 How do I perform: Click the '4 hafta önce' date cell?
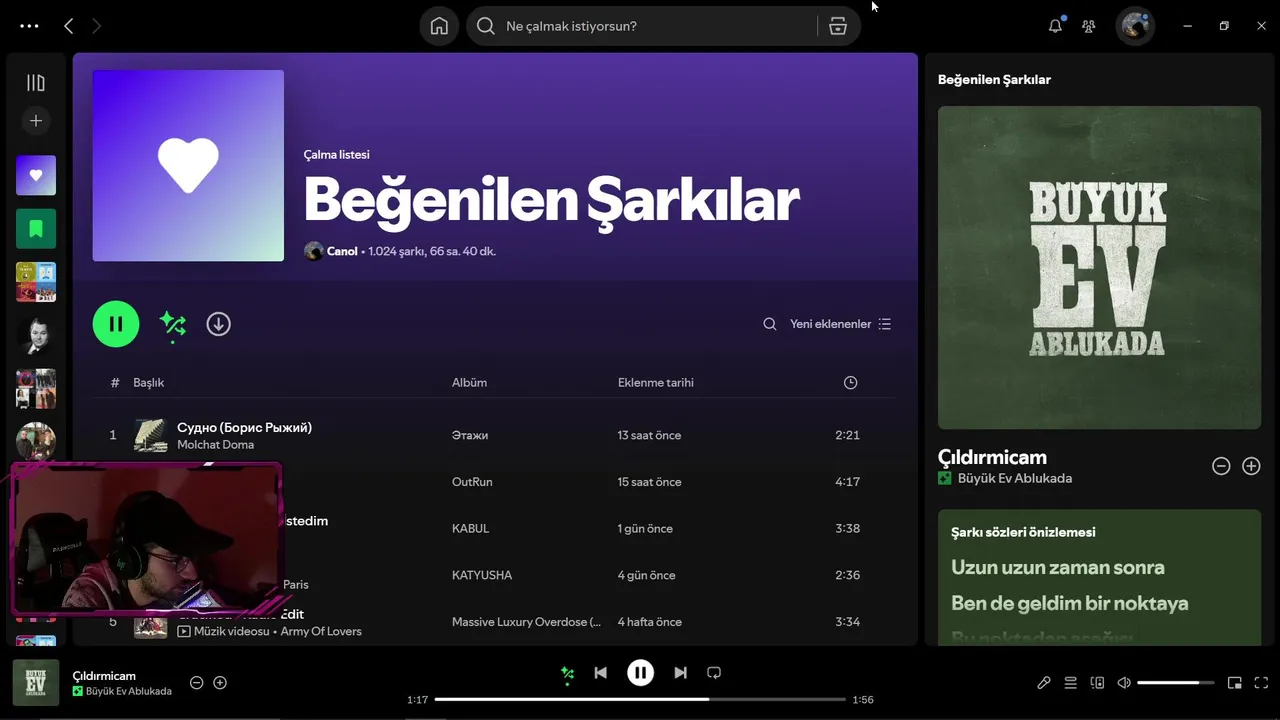[650, 622]
